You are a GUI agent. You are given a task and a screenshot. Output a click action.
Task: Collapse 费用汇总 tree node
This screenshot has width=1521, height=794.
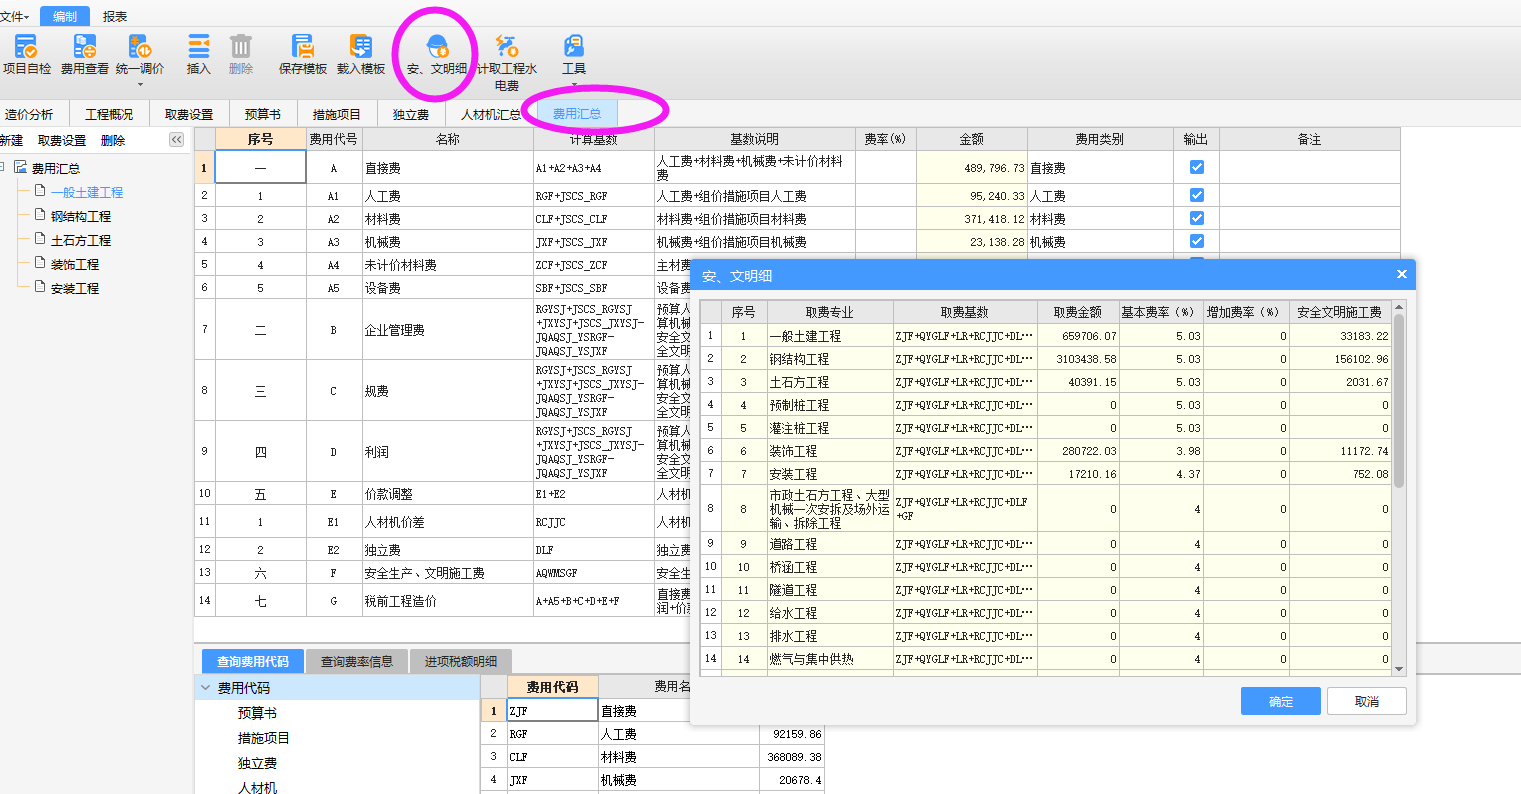(x=3, y=168)
